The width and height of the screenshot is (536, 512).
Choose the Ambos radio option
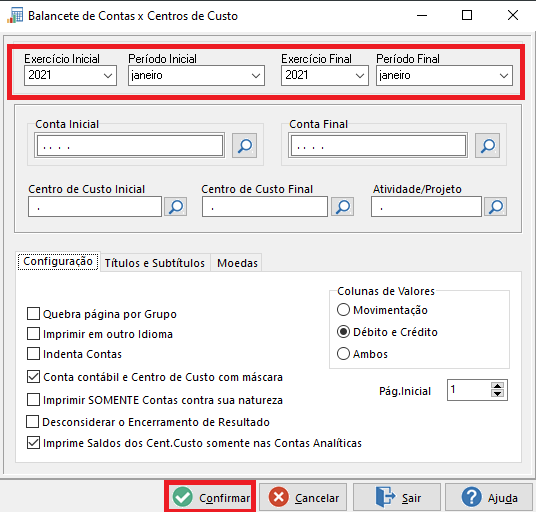click(x=343, y=354)
